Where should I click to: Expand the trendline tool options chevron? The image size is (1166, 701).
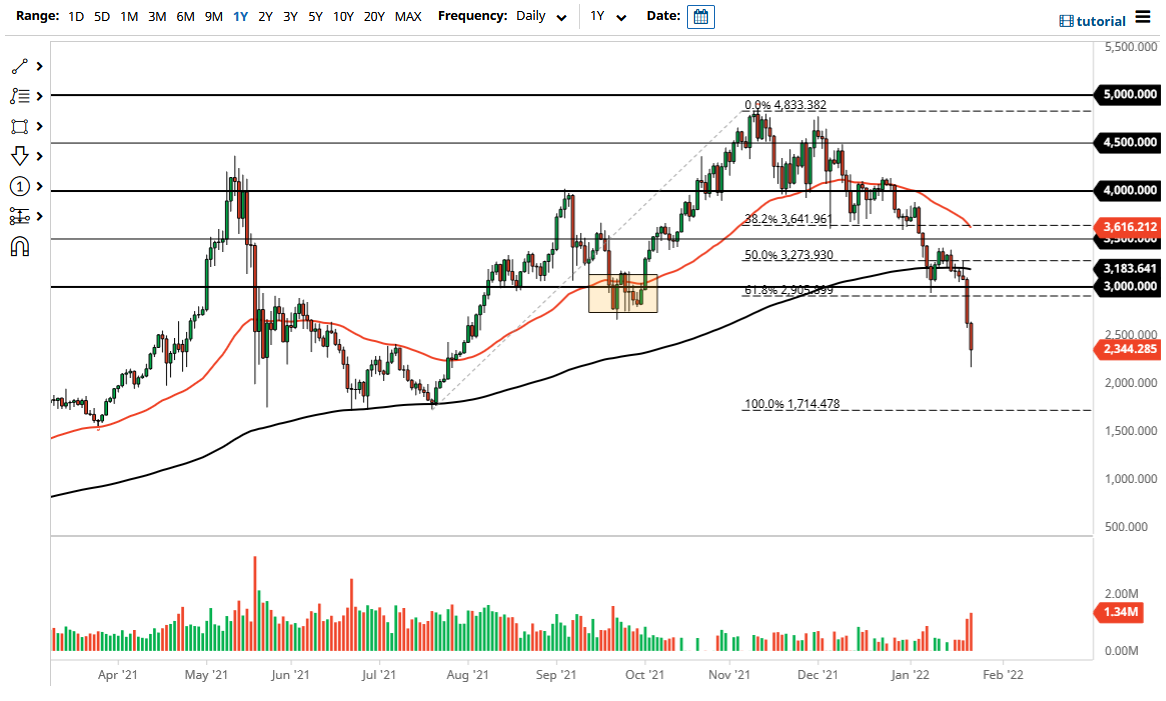click(38, 66)
